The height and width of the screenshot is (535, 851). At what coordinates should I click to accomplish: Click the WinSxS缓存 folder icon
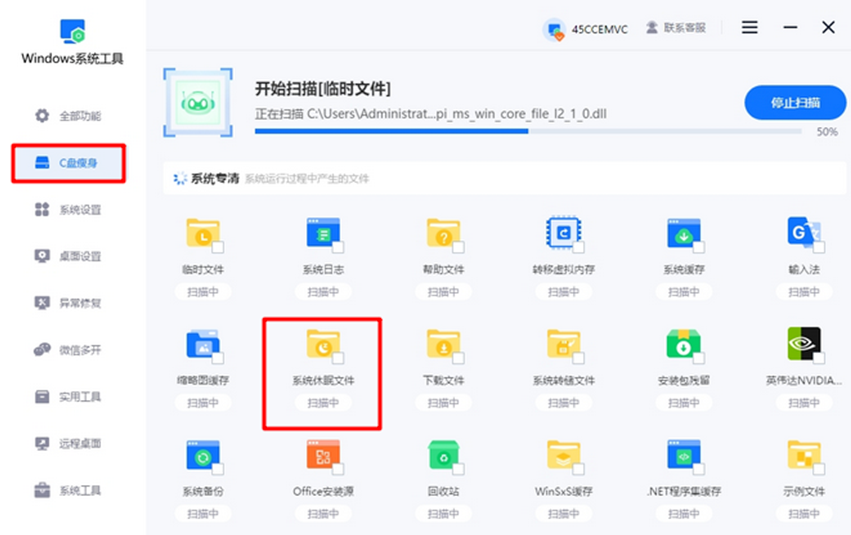563,455
